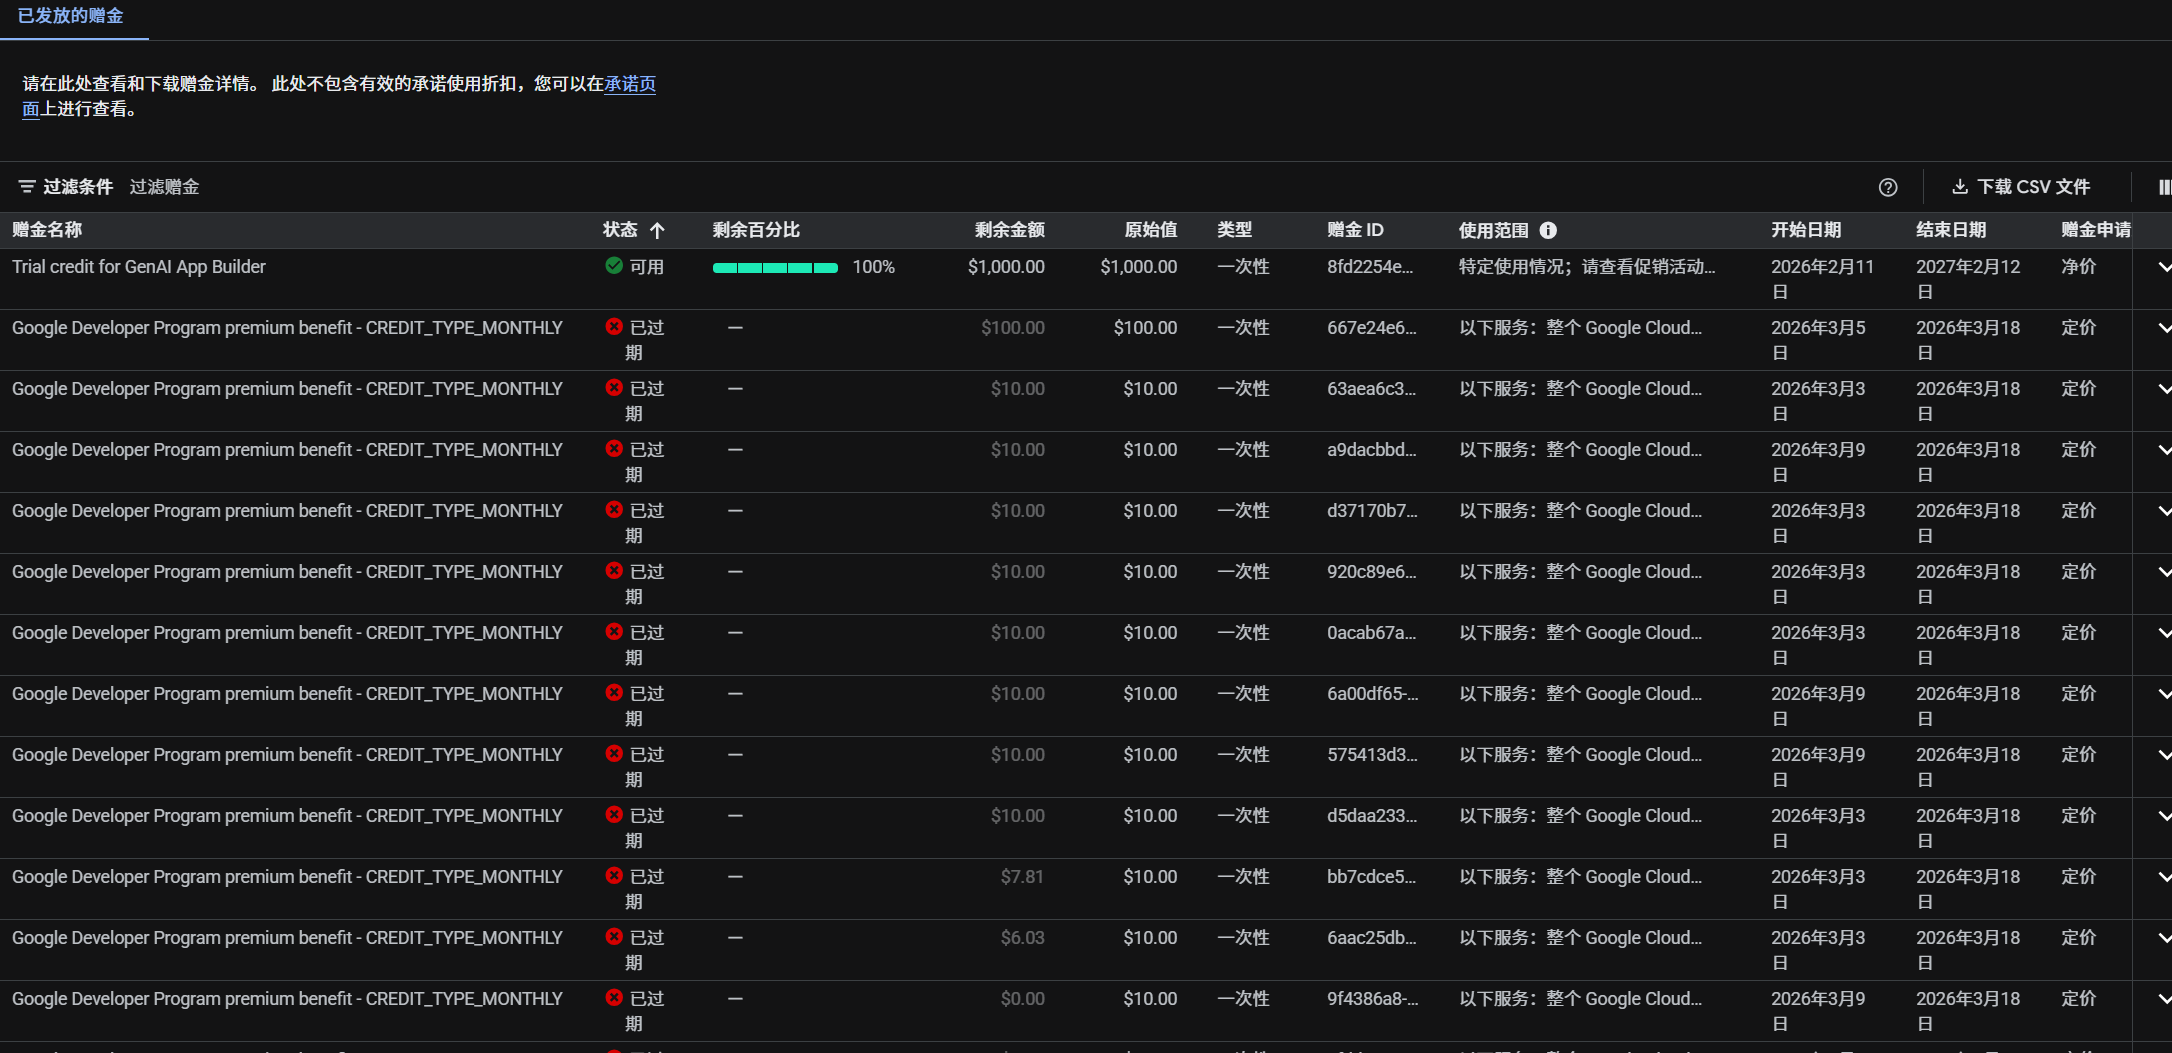
Task: Click the filter conditions icon
Action: 27,187
